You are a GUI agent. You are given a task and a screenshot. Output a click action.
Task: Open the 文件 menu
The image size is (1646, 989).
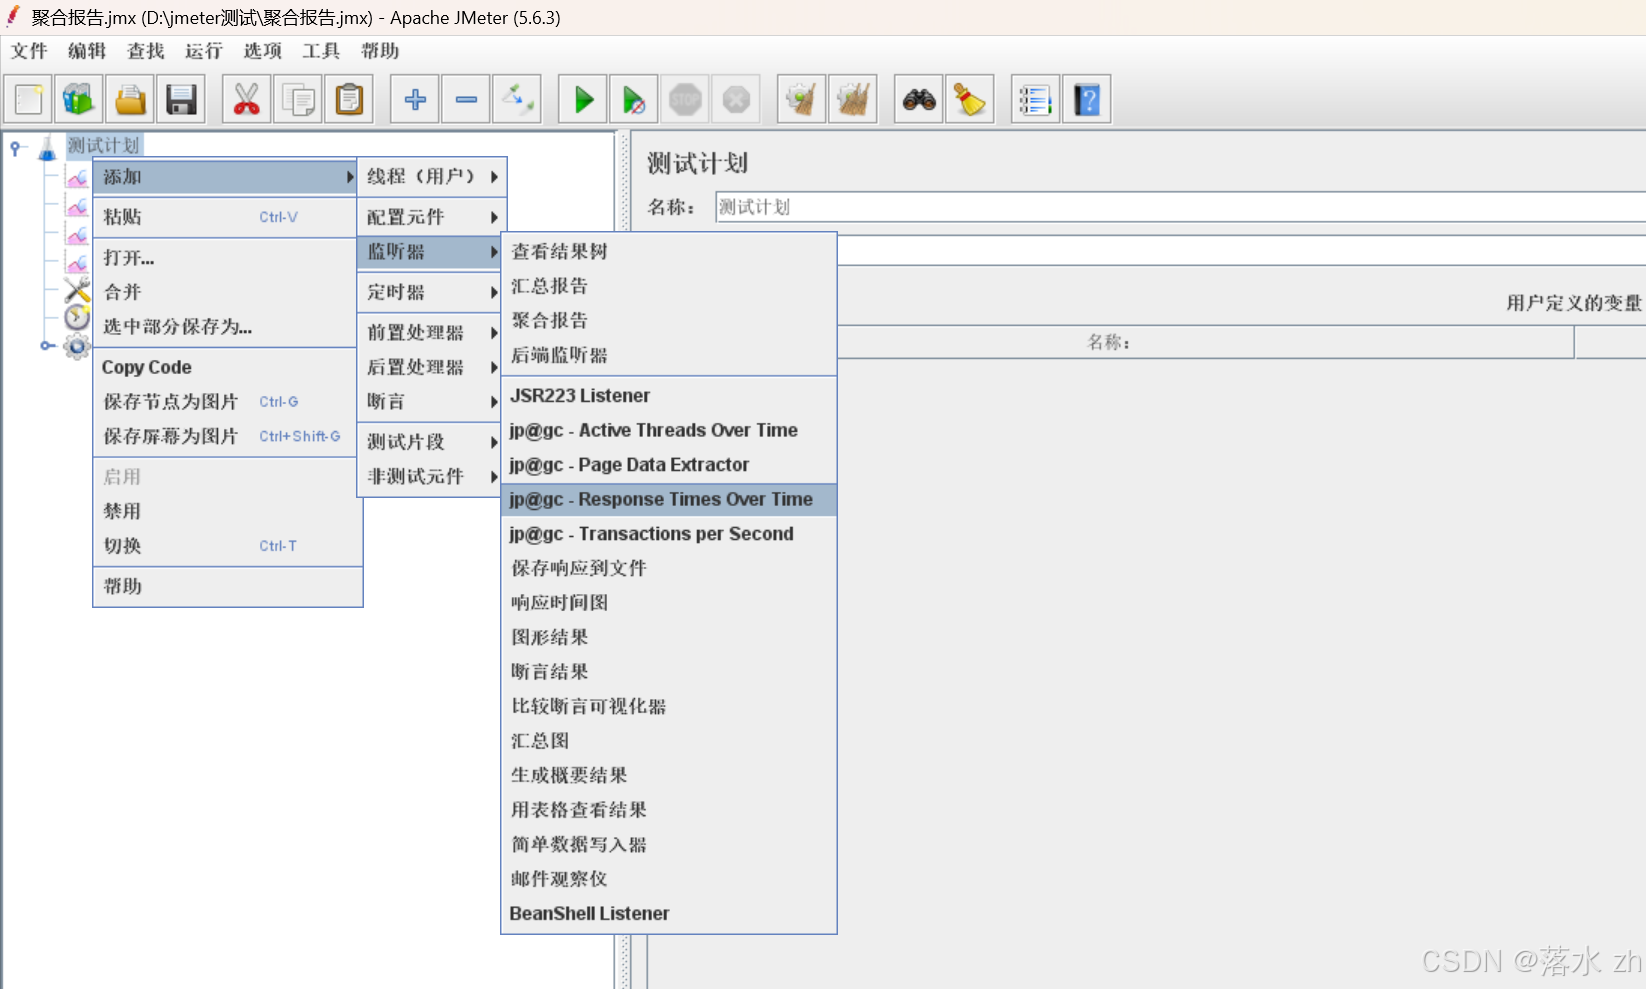[x=29, y=51]
